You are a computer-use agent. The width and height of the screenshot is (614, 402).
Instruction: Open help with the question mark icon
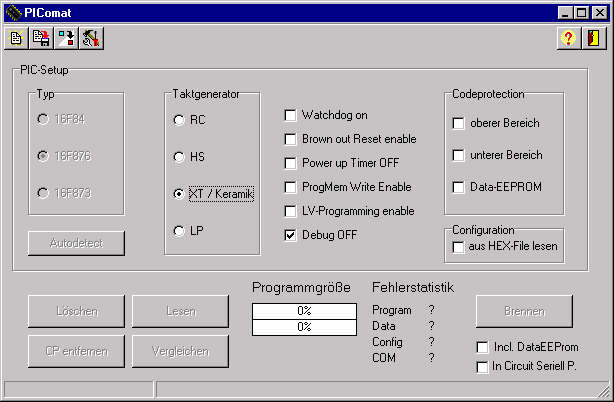[x=570, y=38]
